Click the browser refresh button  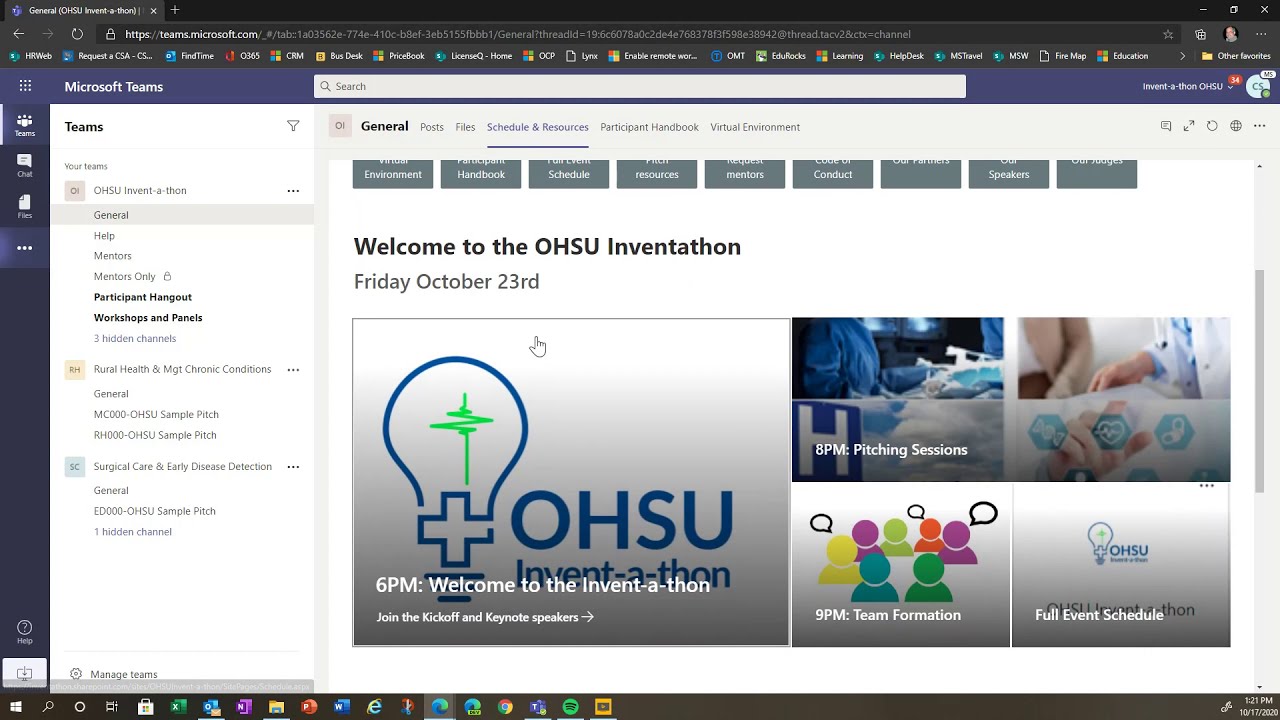(x=77, y=34)
